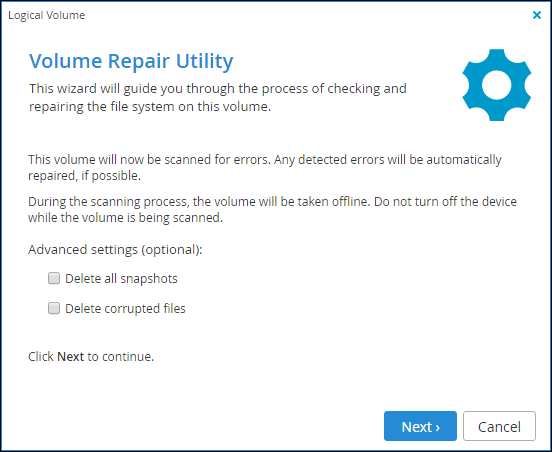Click the blue gear icon
The height and width of the screenshot is (452, 552).
(x=497, y=85)
